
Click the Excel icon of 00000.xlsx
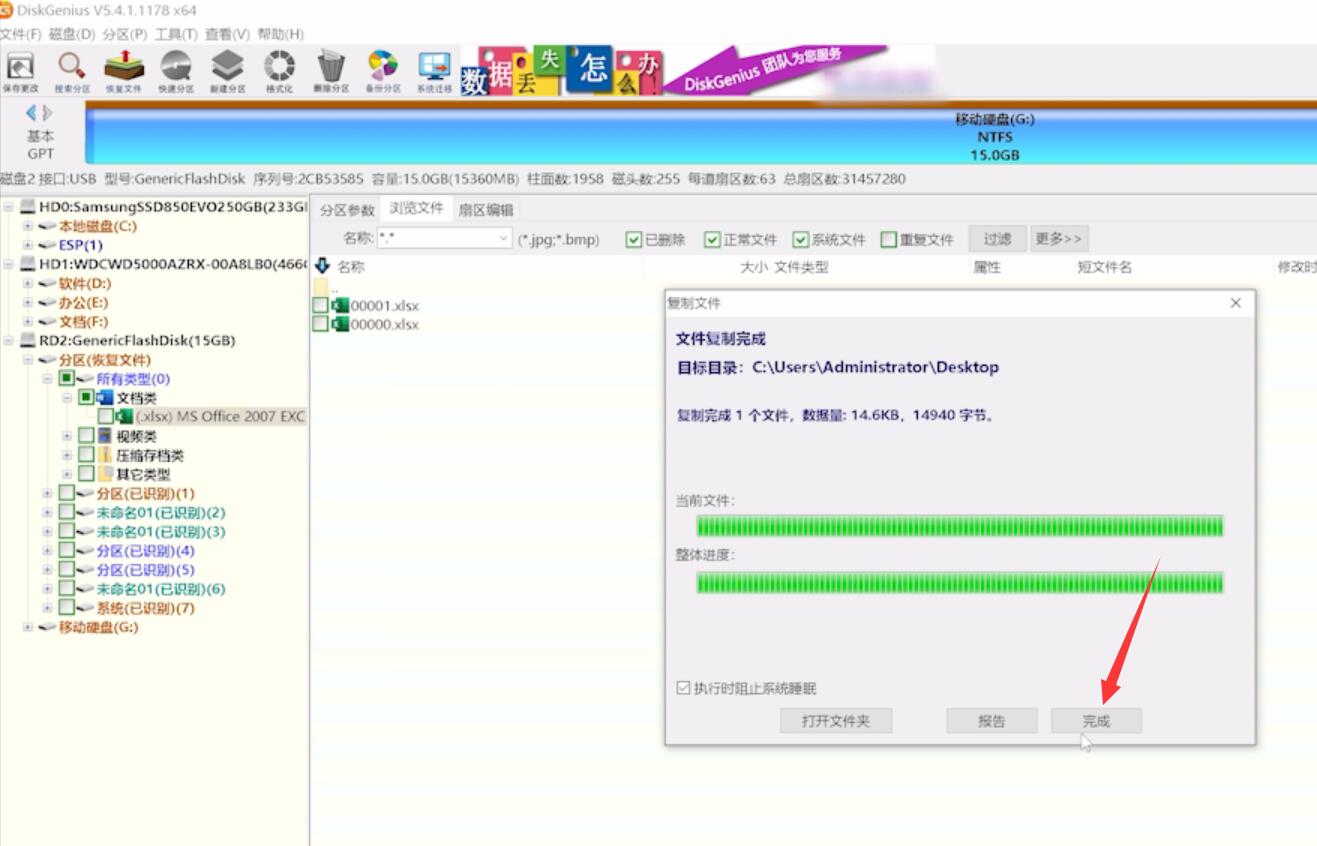click(340, 324)
